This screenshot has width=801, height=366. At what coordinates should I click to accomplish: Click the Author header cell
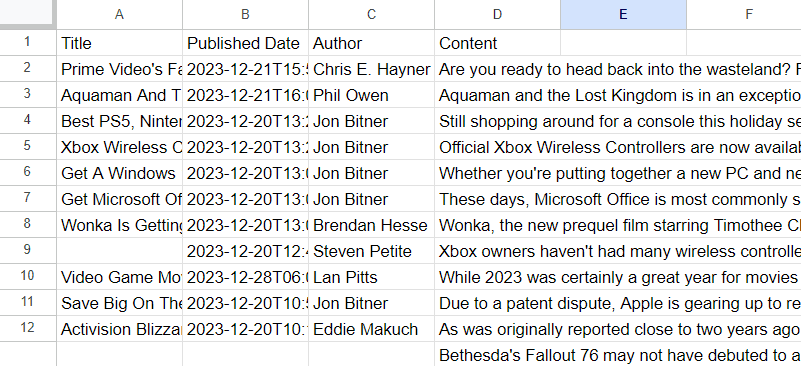tap(371, 43)
